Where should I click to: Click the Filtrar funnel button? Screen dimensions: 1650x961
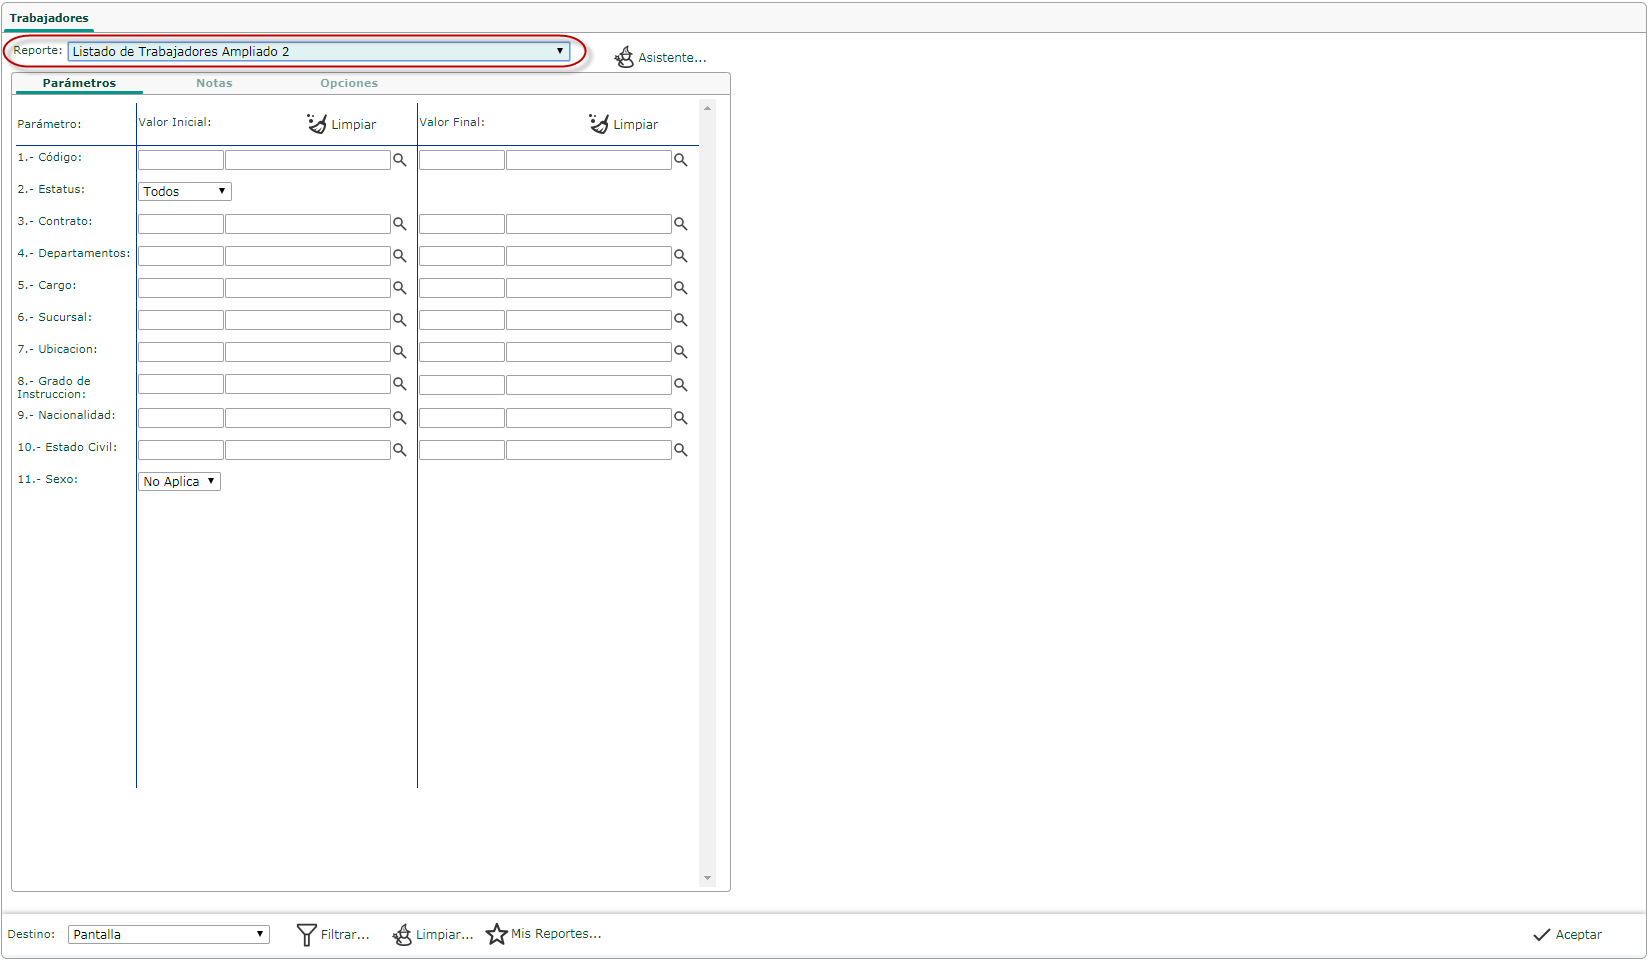pyautogui.click(x=333, y=934)
